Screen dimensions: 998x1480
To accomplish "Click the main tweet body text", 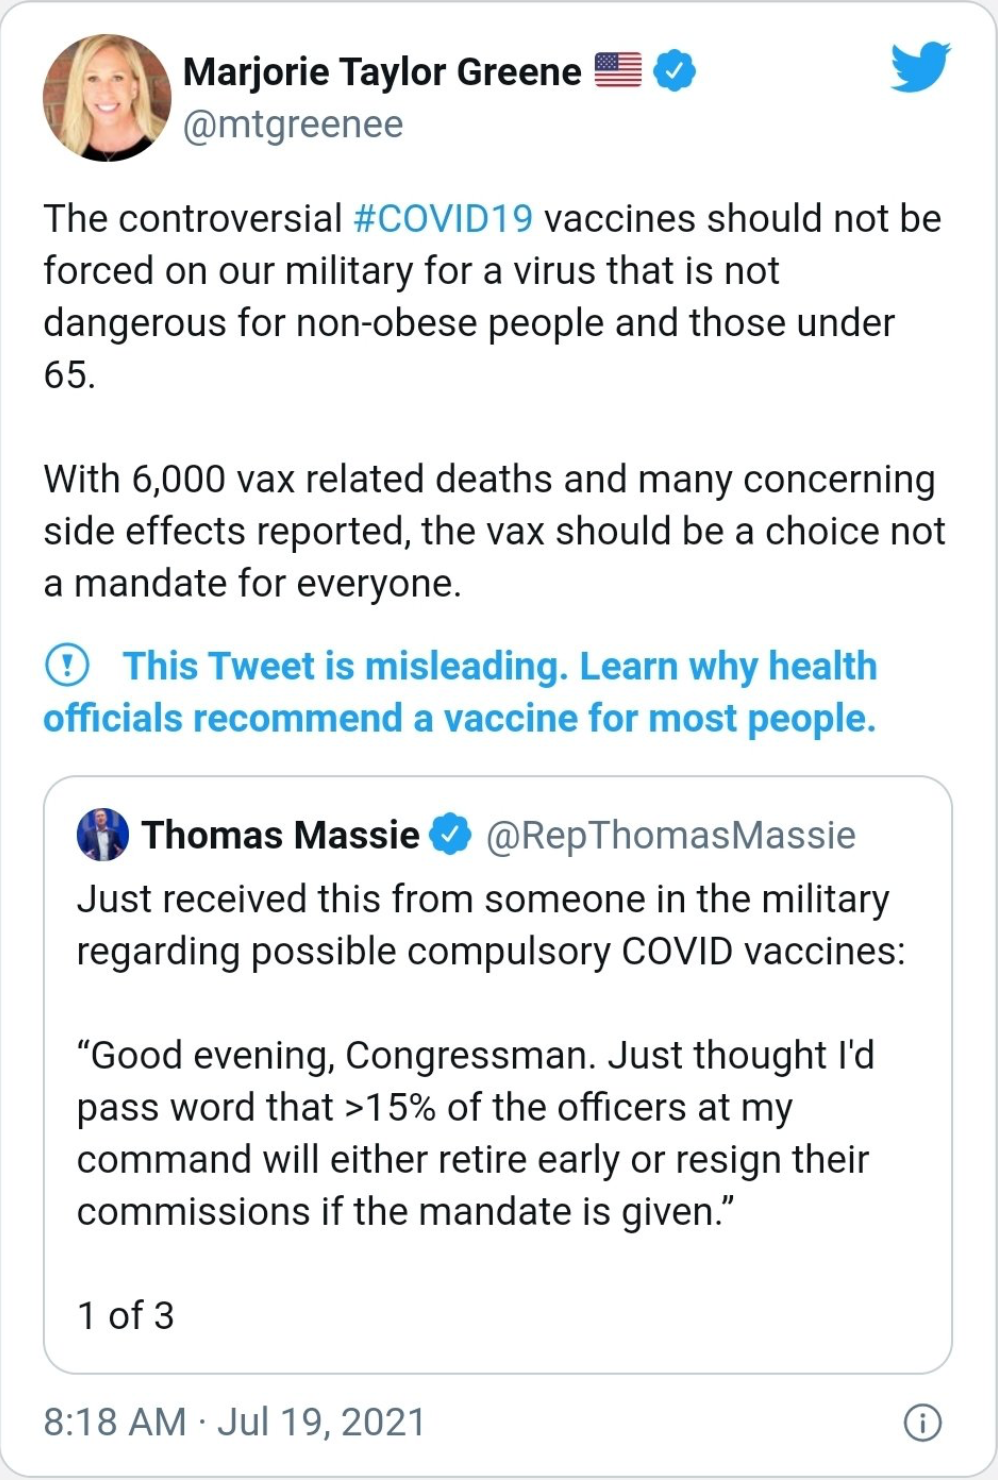I will click(x=494, y=400).
